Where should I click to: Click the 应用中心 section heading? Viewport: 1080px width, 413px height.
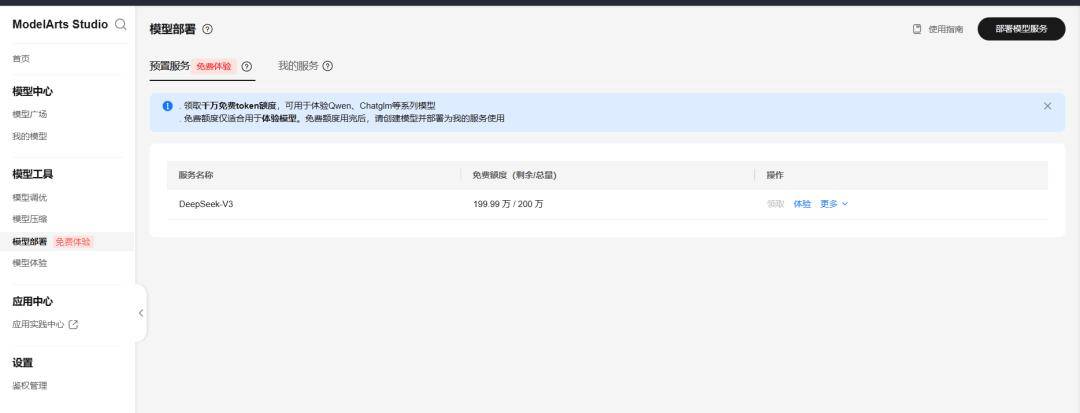point(32,301)
